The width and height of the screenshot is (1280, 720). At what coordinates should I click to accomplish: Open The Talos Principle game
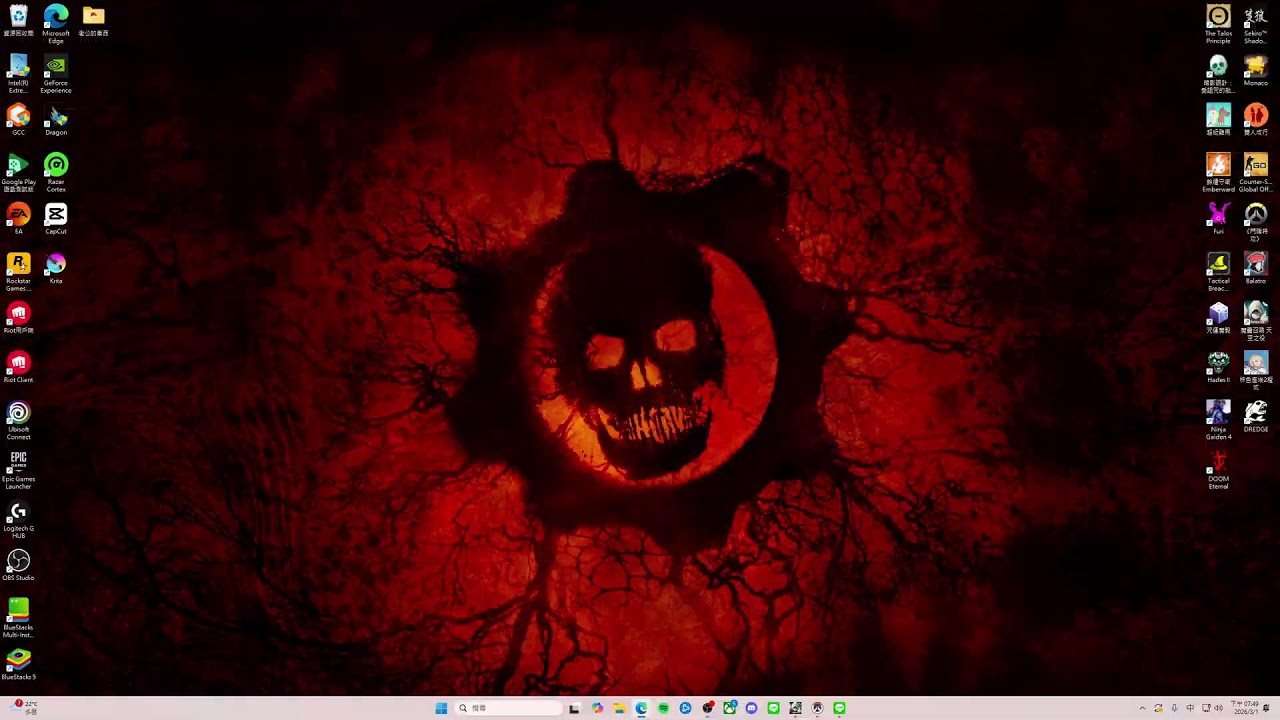tap(1218, 24)
